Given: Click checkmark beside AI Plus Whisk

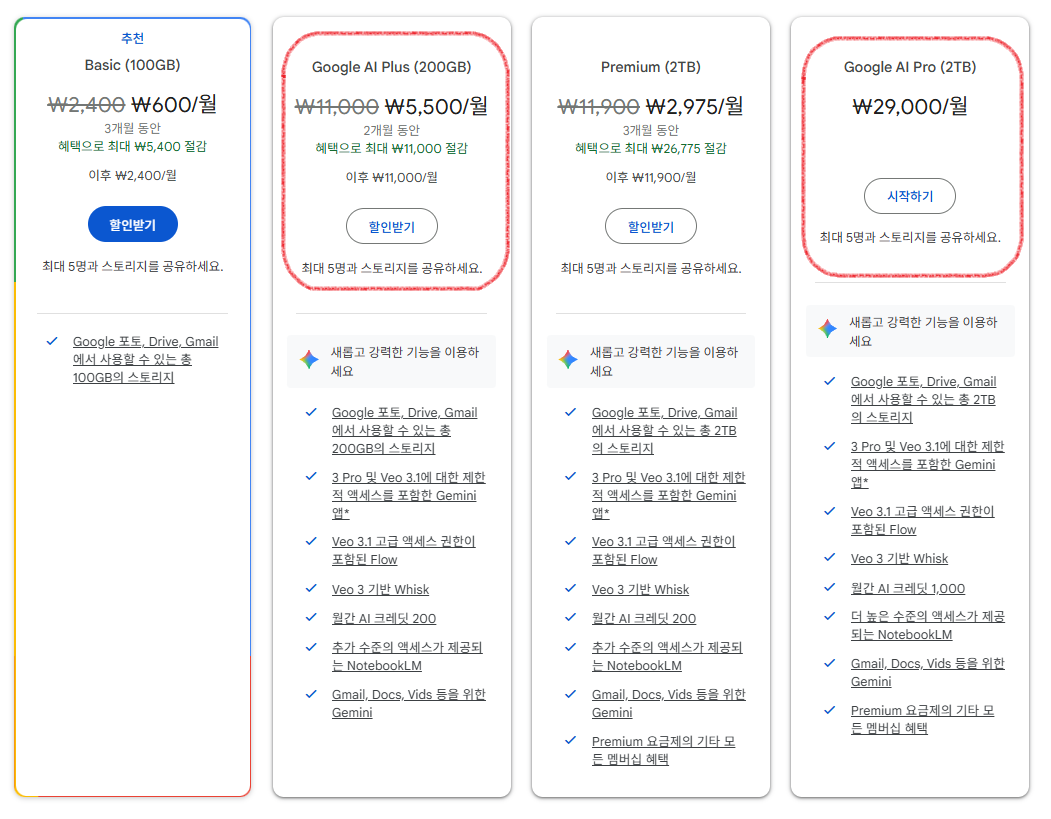Looking at the screenshot, I should (311, 588).
